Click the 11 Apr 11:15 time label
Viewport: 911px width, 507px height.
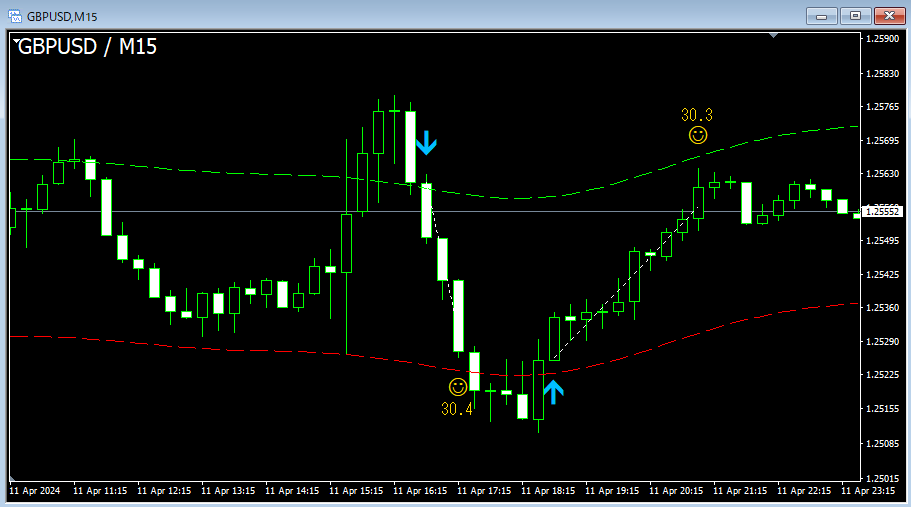pos(100,491)
